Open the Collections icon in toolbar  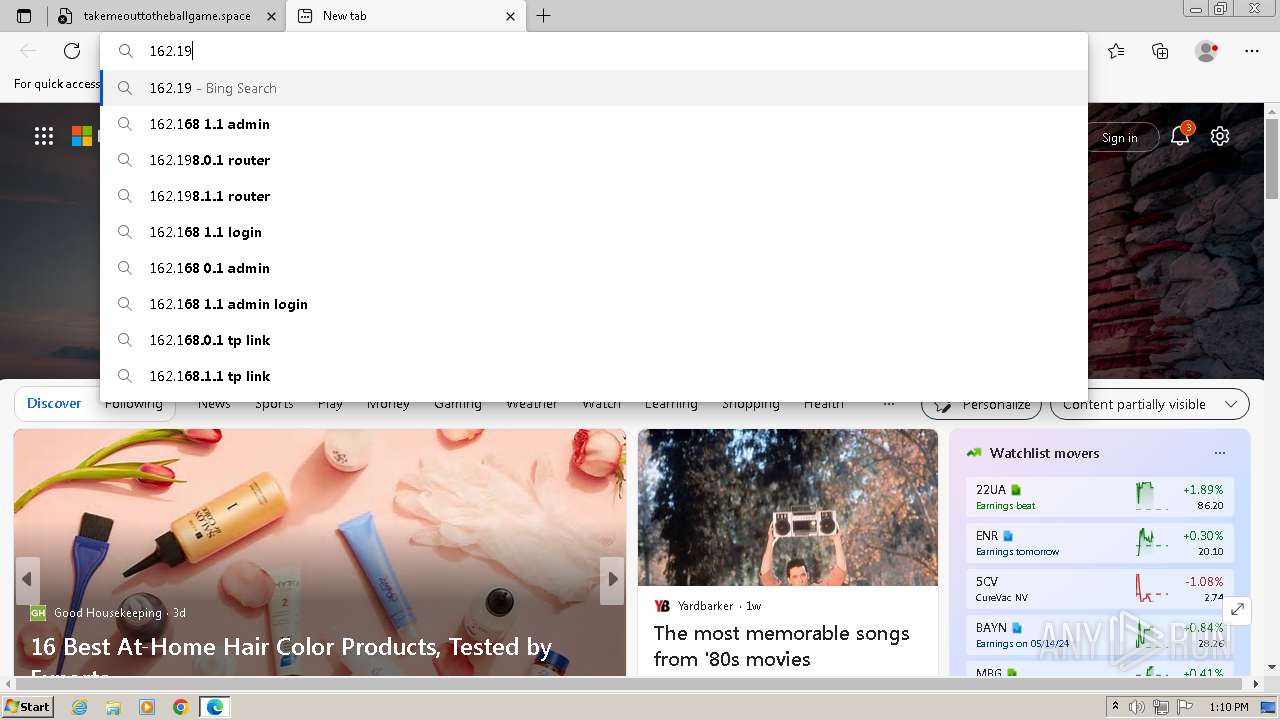1160,51
